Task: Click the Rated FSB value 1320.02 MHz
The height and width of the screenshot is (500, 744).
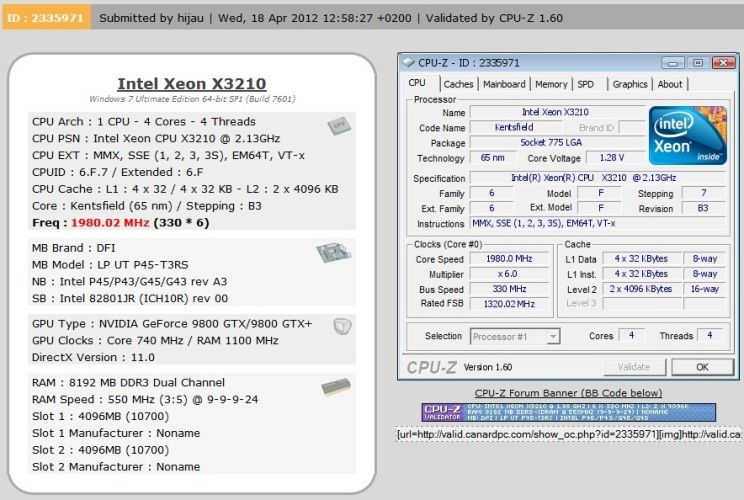Action: [x=509, y=304]
